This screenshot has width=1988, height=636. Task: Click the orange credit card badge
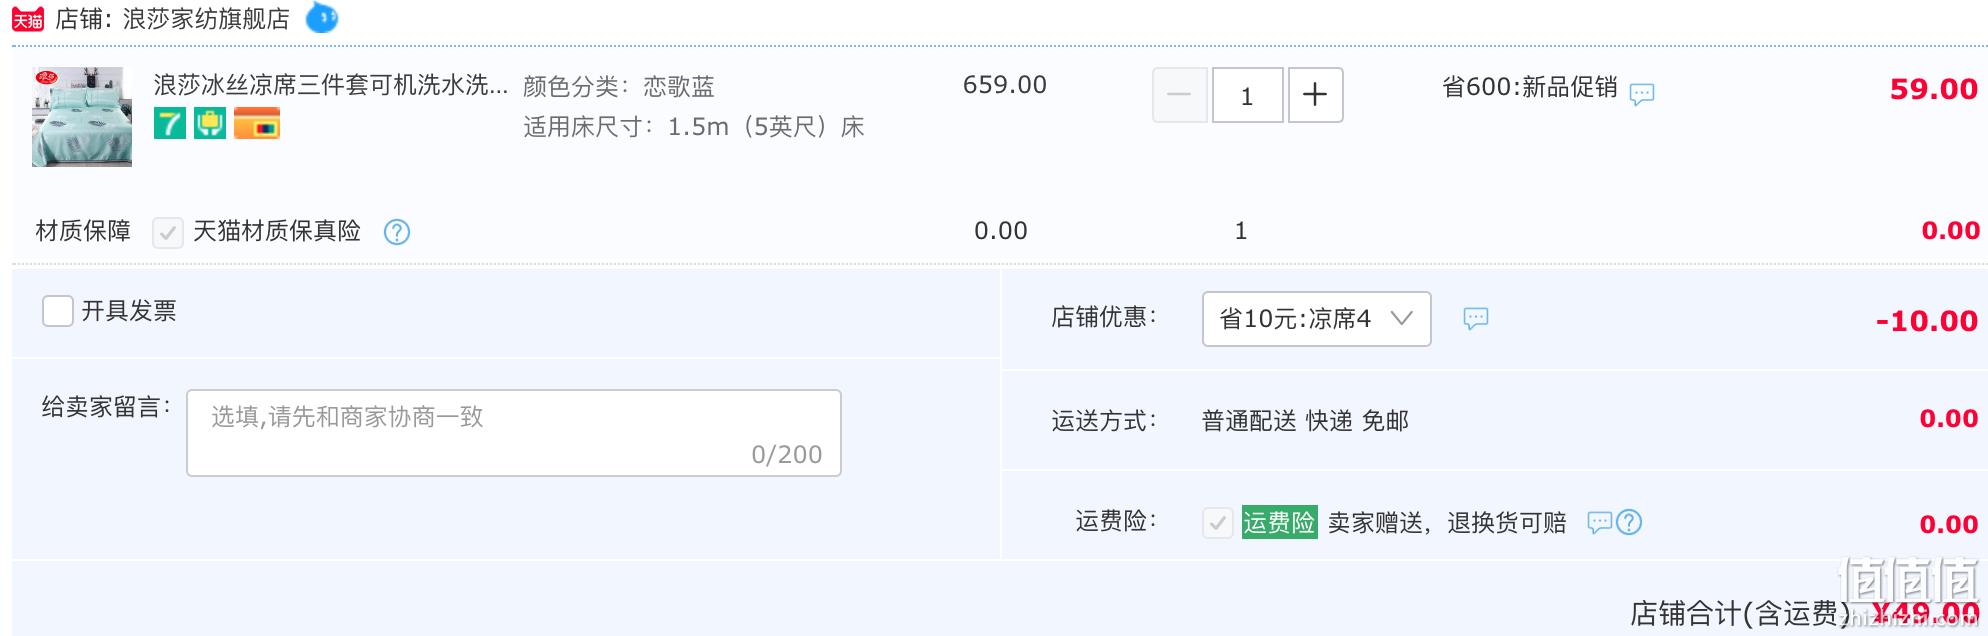click(x=257, y=123)
